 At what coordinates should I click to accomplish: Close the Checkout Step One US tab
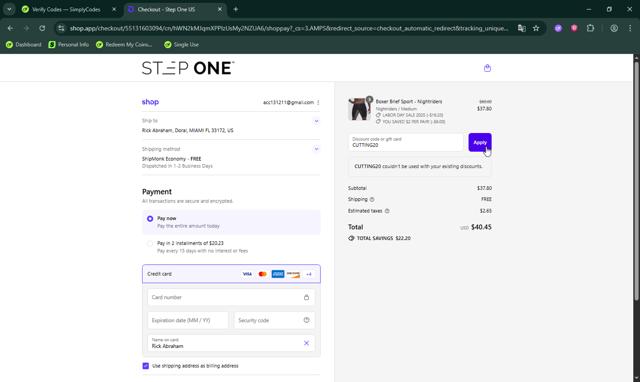point(220,9)
